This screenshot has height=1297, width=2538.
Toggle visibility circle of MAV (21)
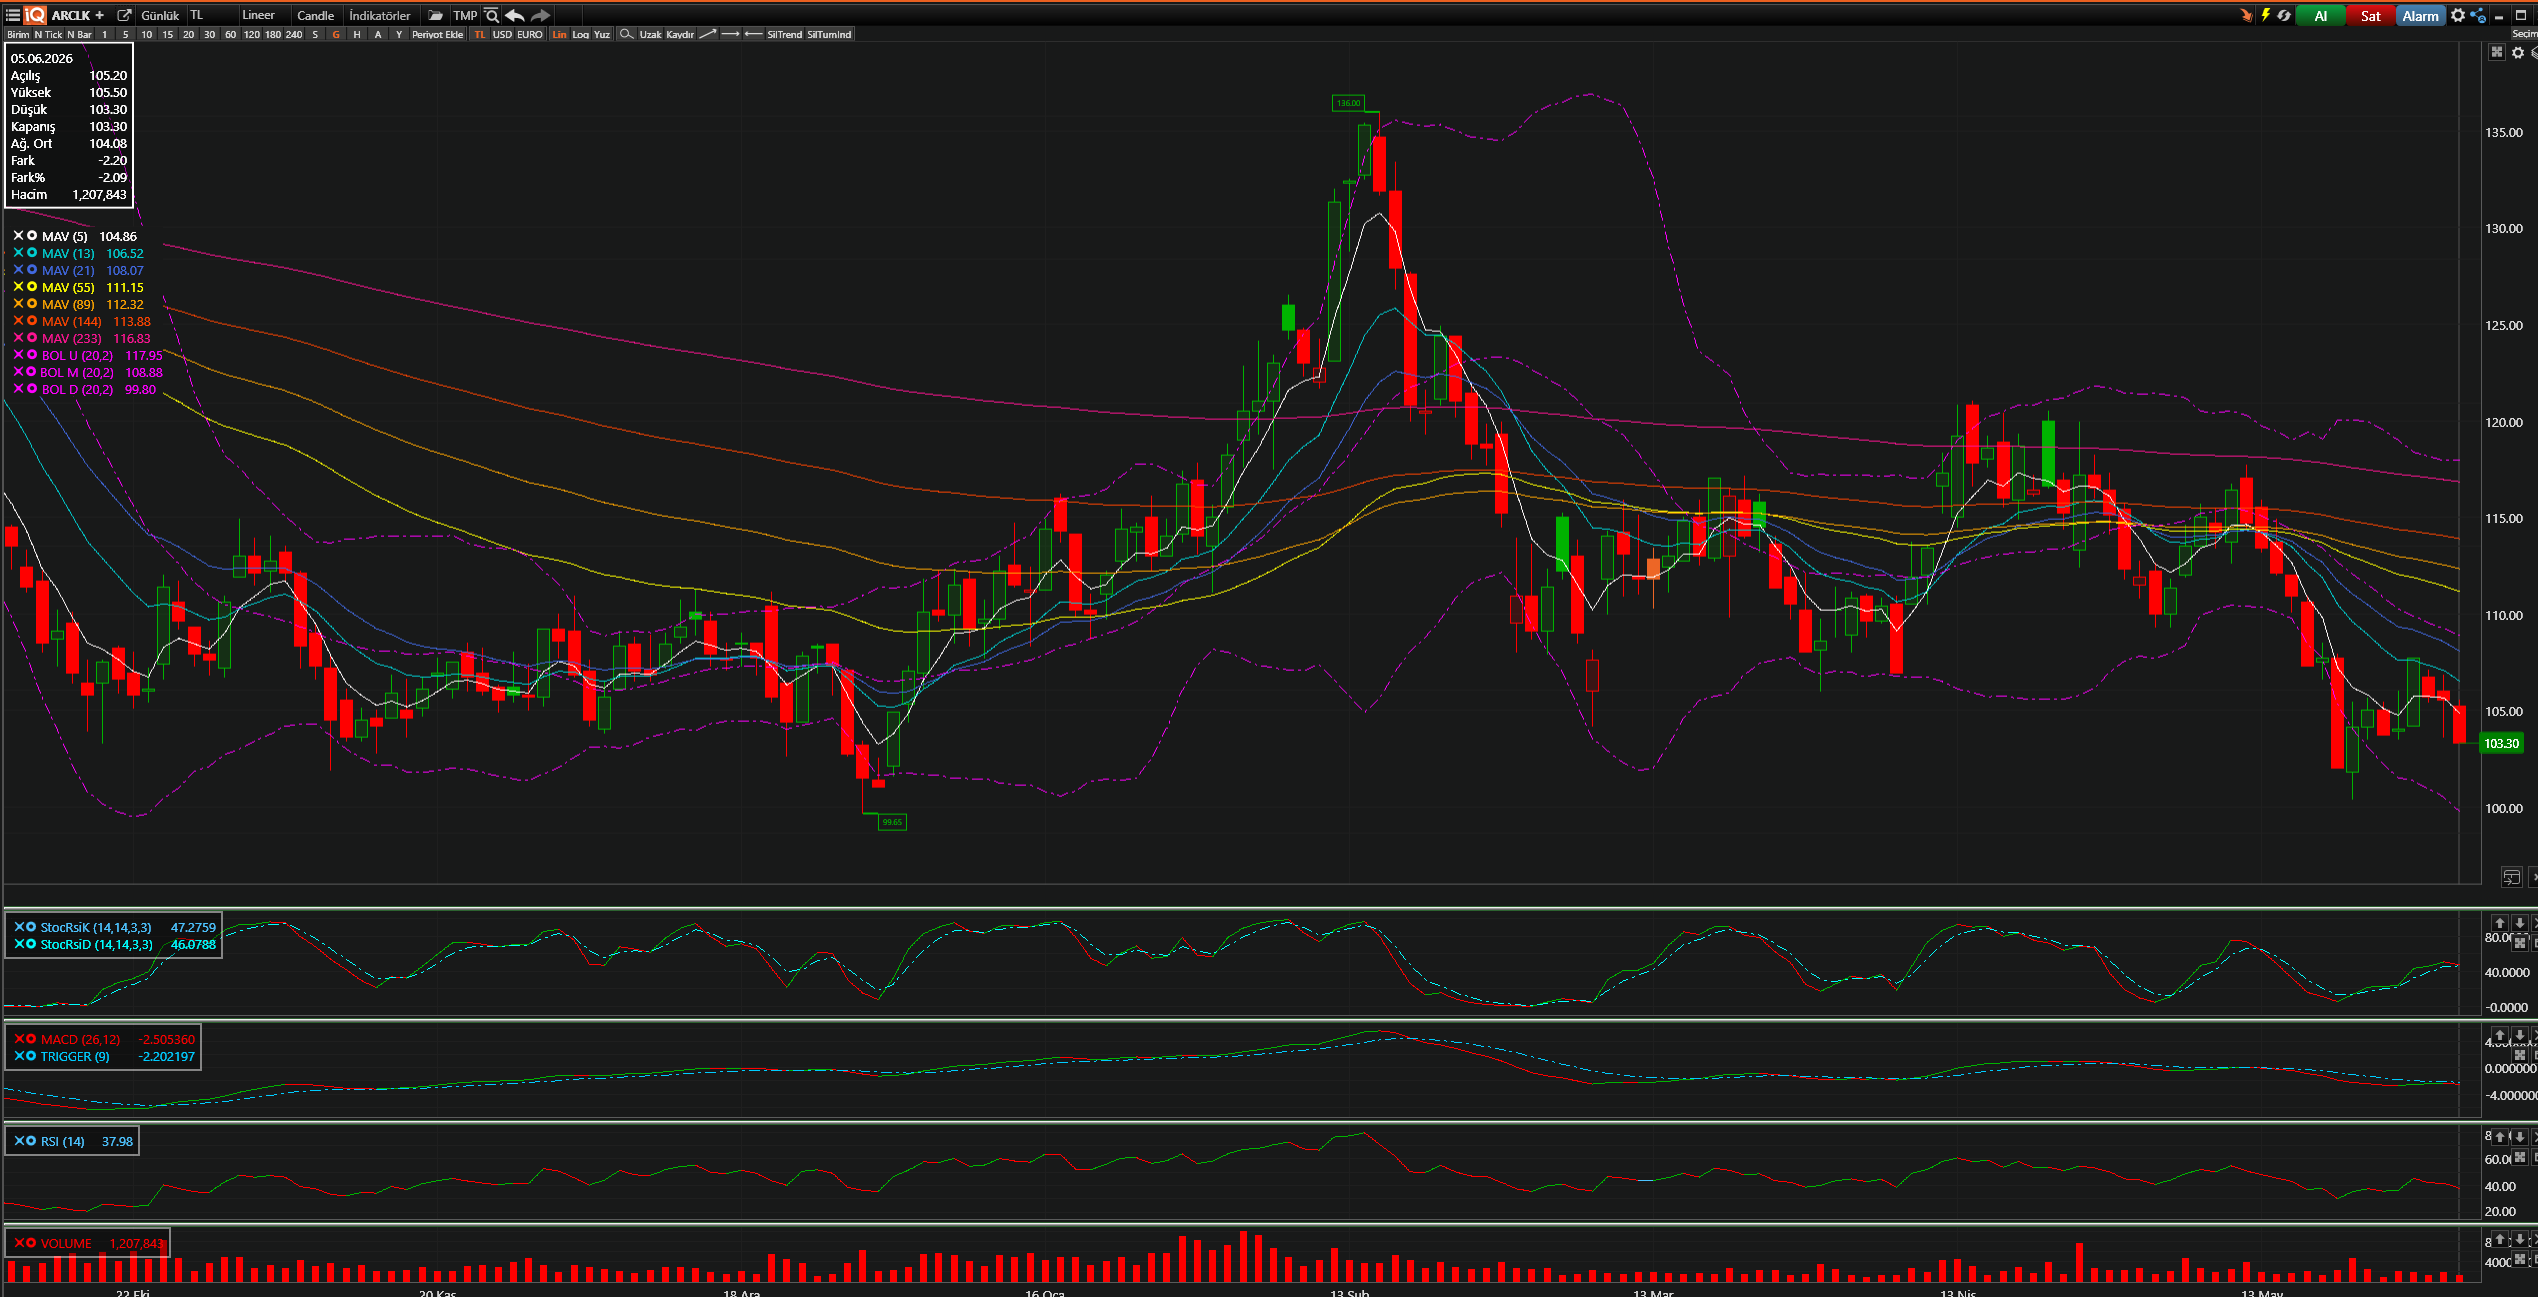(32, 270)
